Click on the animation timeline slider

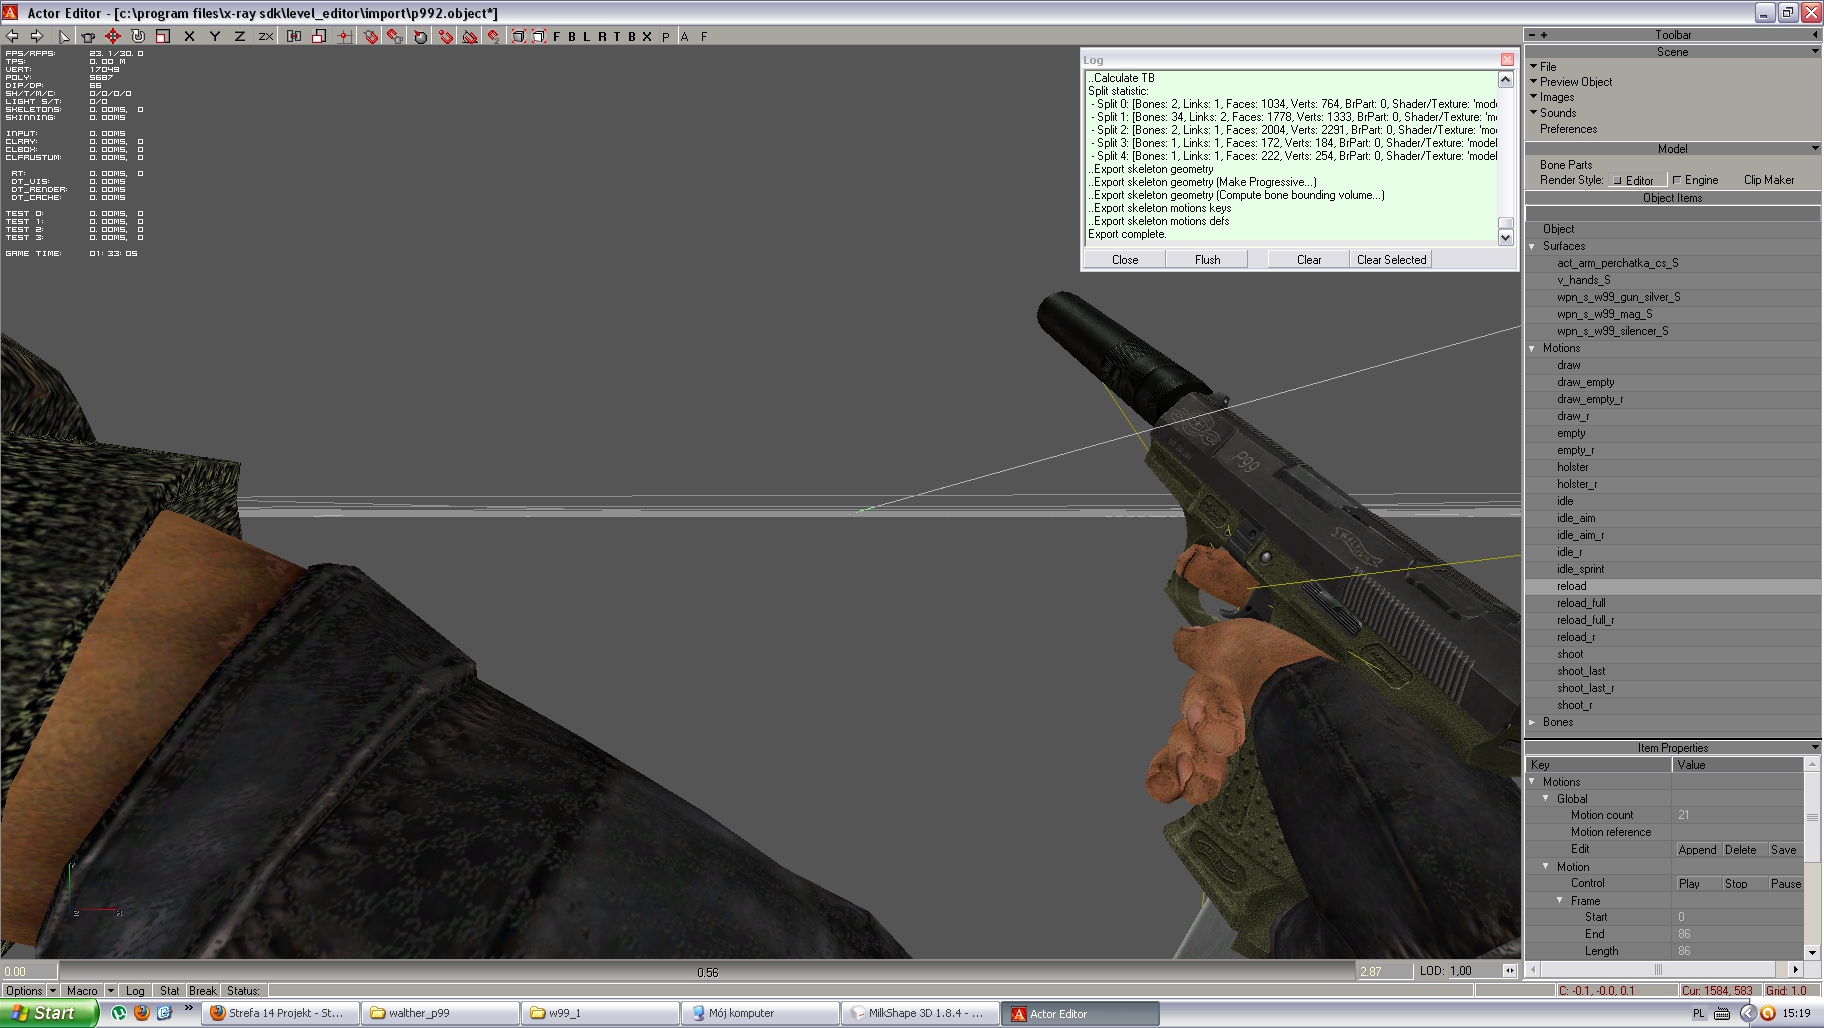pos(707,972)
